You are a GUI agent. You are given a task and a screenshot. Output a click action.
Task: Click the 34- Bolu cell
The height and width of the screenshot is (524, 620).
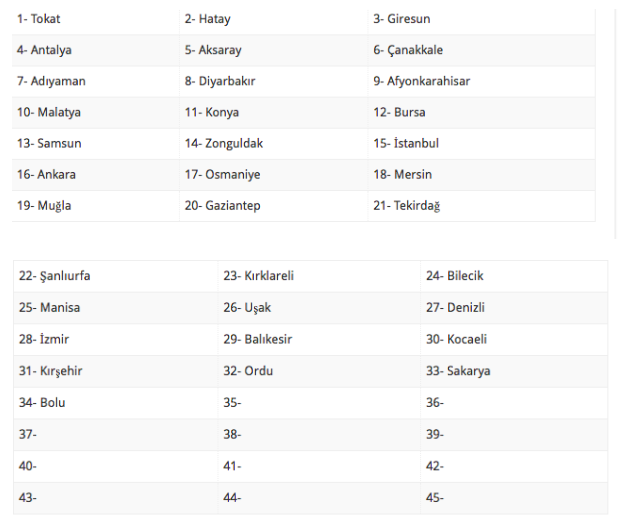[x=41, y=402]
